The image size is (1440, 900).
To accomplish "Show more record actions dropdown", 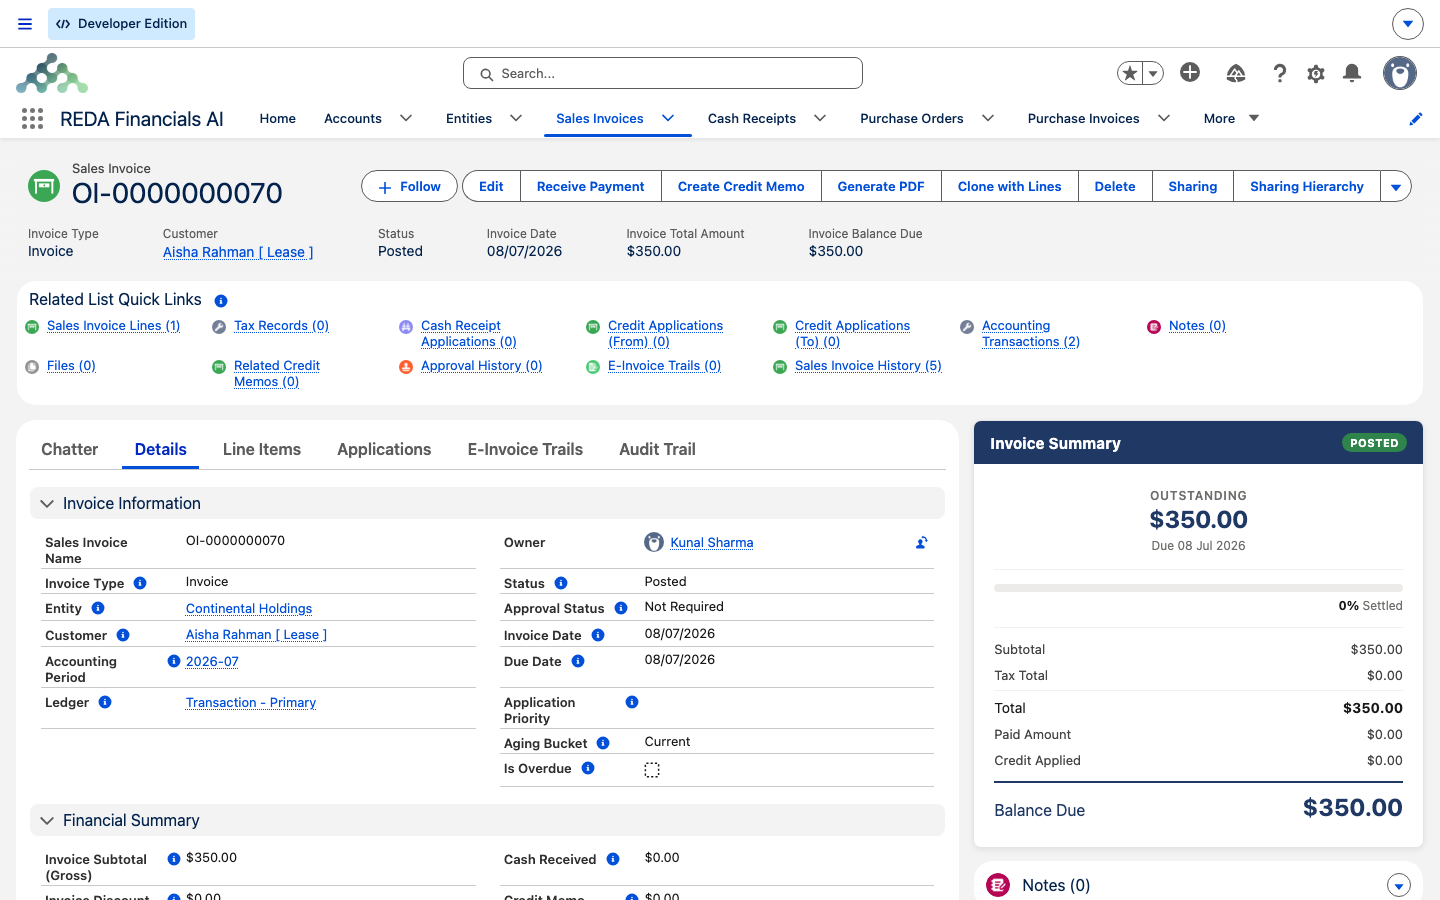I will 1396,187.
